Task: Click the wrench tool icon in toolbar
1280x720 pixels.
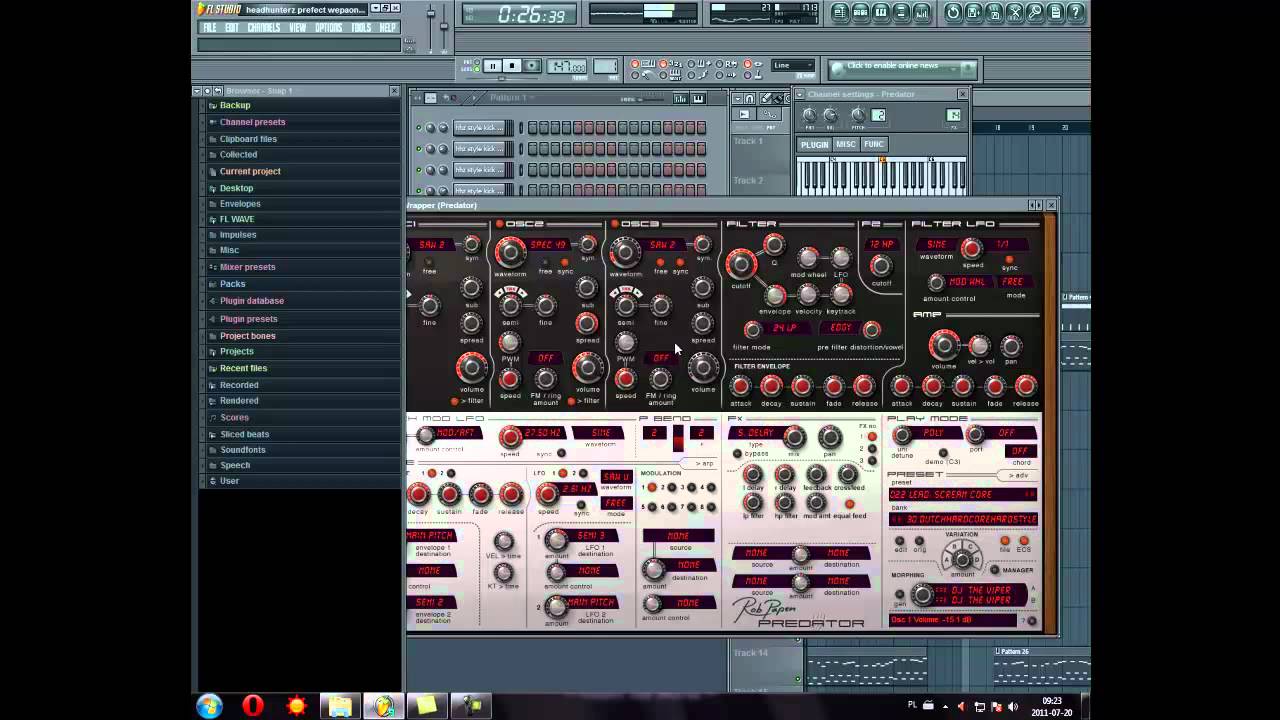Action: [x=1035, y=12]
